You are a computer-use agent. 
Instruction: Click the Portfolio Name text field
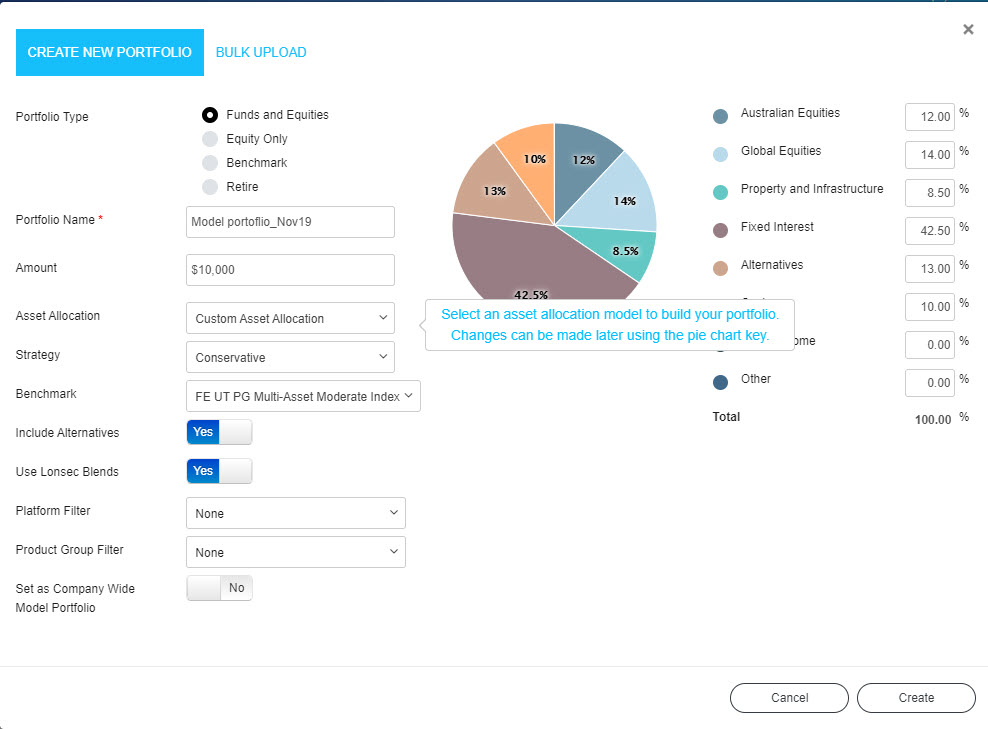[x=290, y=222]
